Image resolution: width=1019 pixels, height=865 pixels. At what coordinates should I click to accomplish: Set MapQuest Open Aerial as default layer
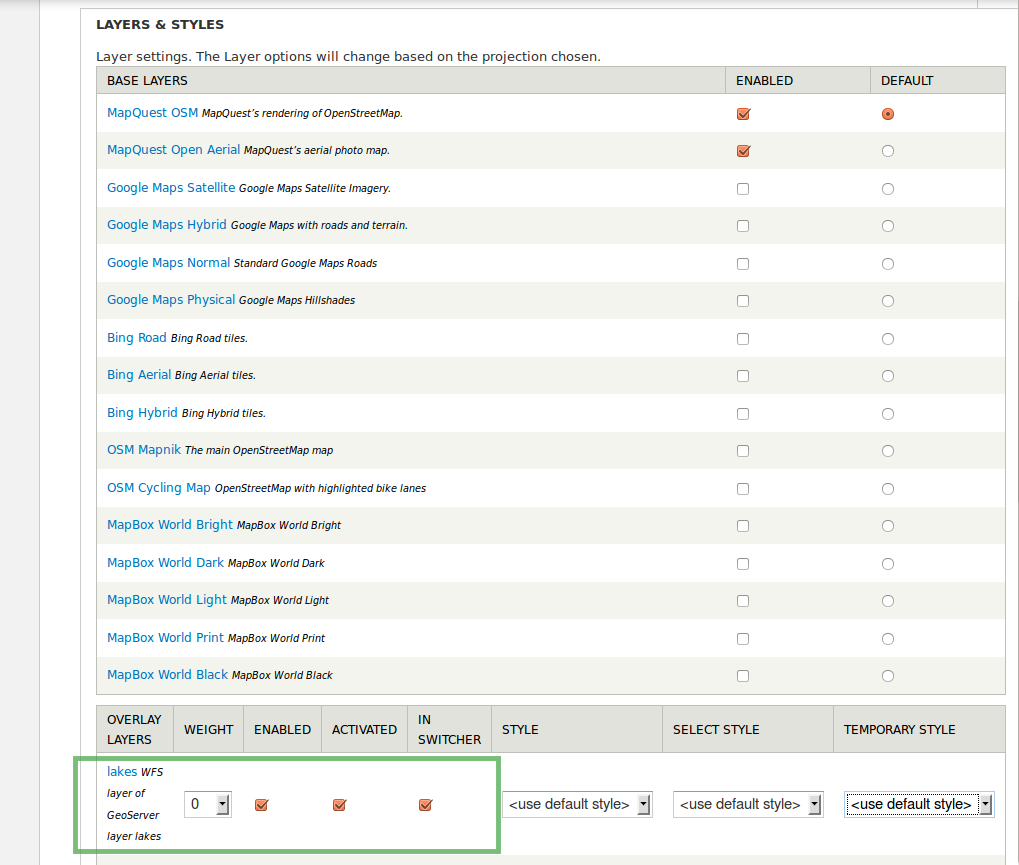click(x=887, y=151)
